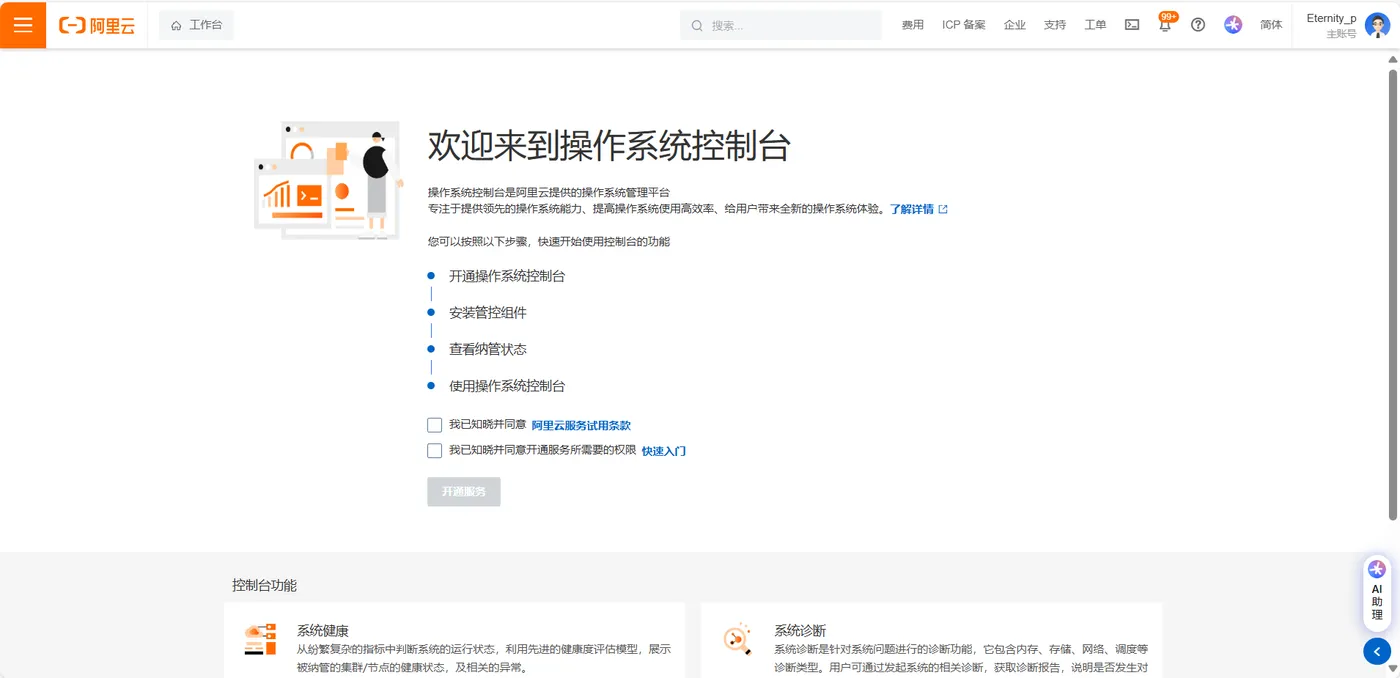
Task: Go to 工作台 workbench
Action: (x=196, y=25)
